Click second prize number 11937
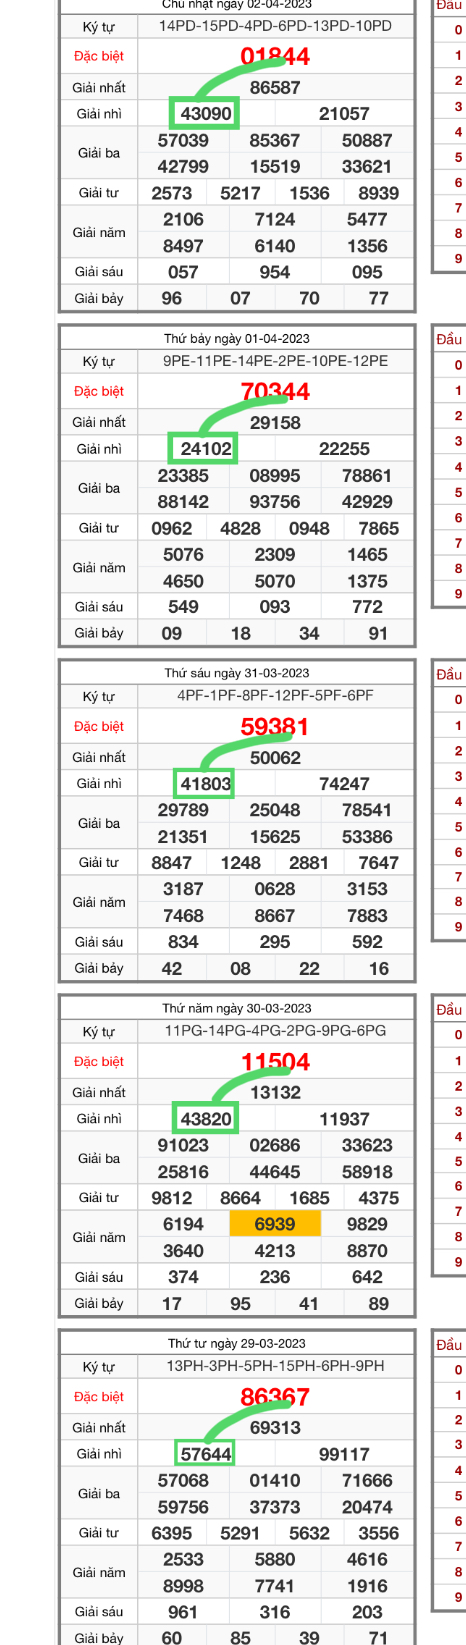466x1645 pixels. tap(344, 1119)
